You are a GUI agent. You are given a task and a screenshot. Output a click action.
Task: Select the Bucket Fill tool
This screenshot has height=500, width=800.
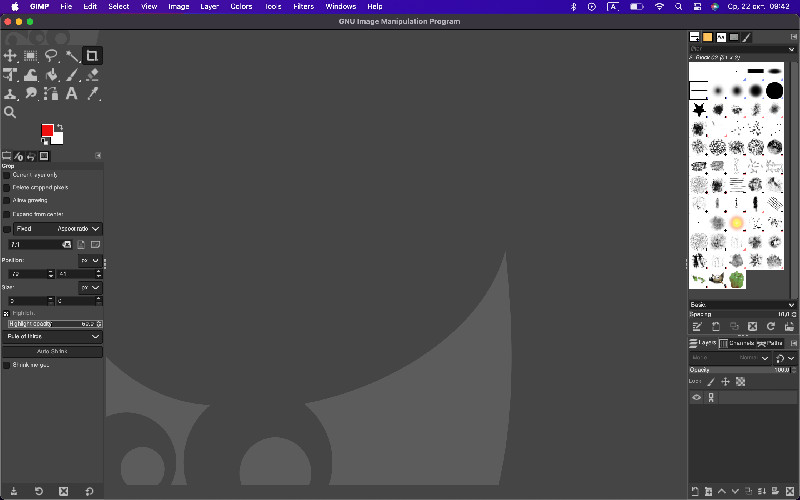tap(51, 74)
